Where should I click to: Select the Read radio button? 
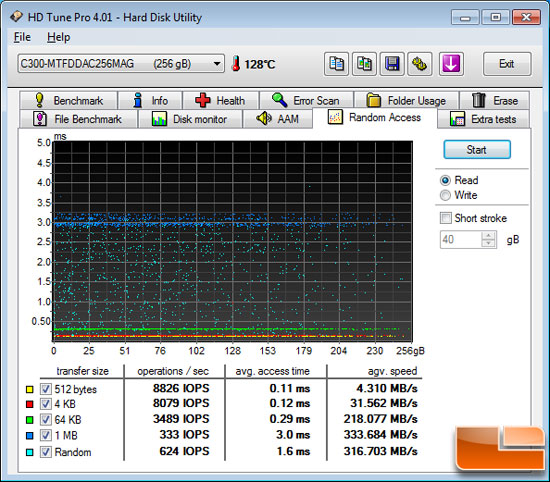pos(445,180)
